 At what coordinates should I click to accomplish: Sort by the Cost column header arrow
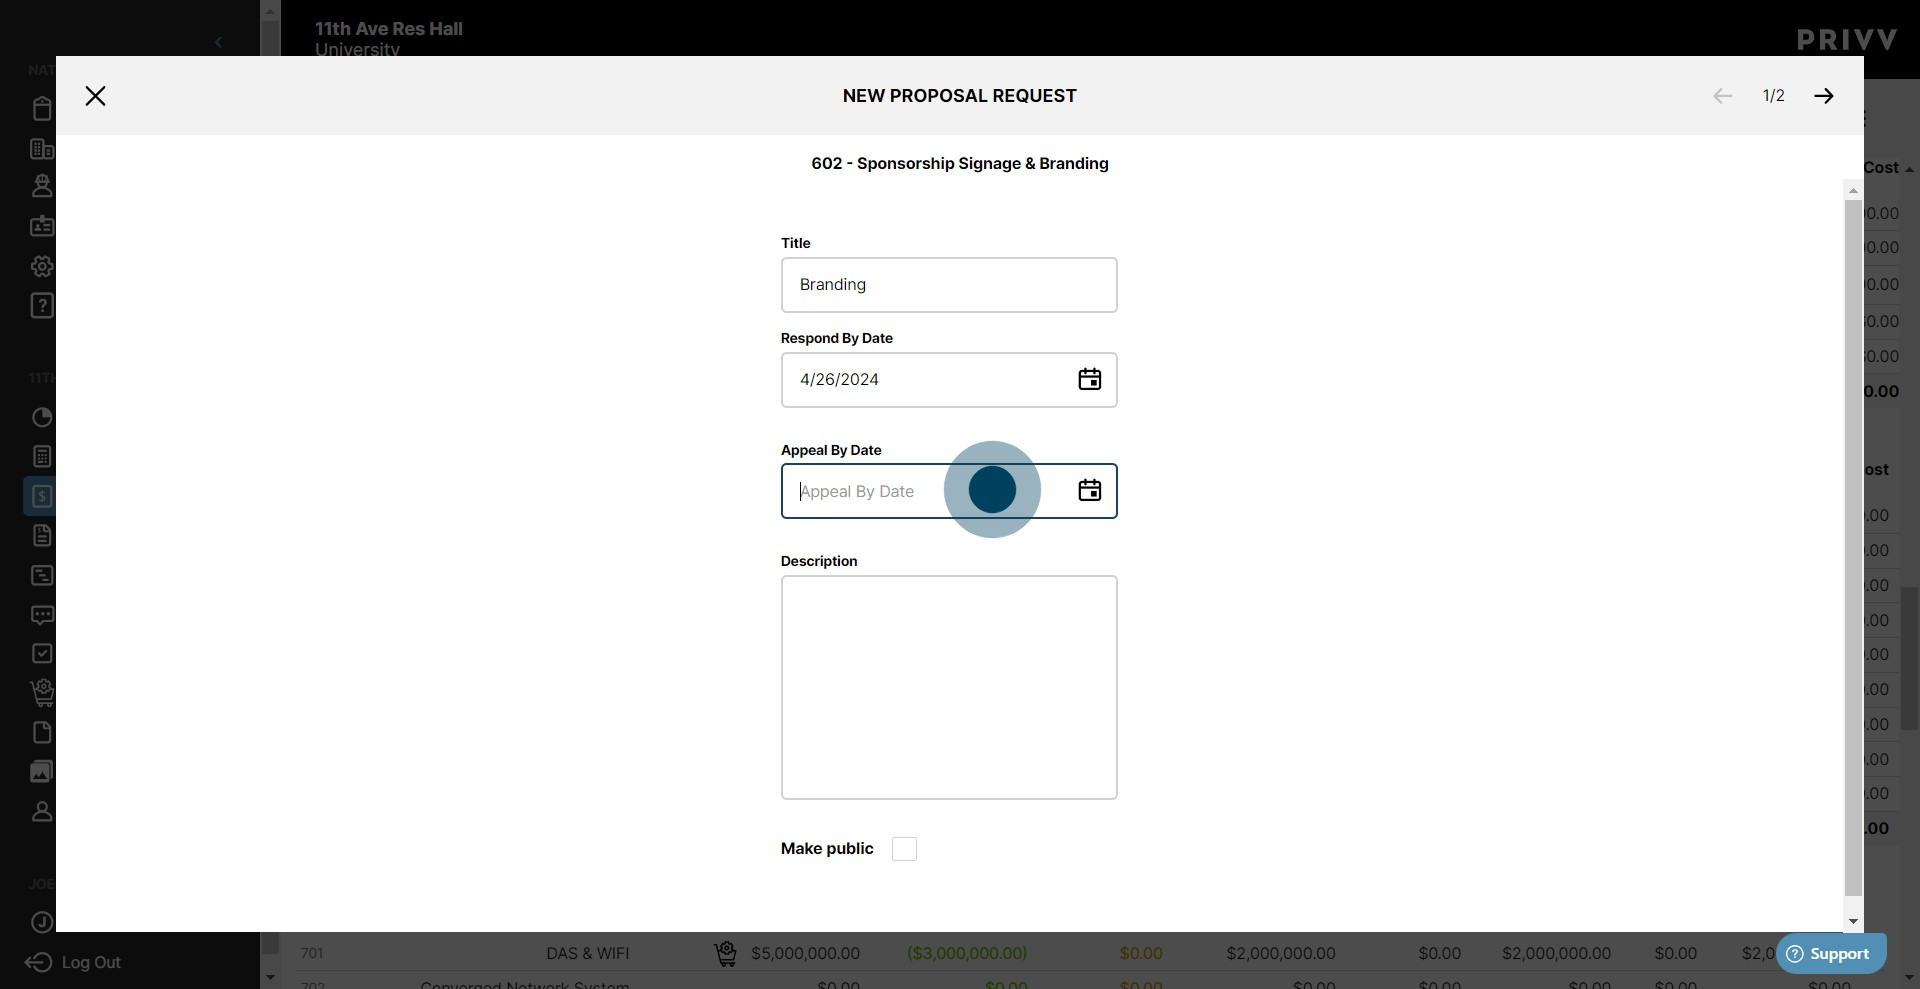(x=1909, y=169)
